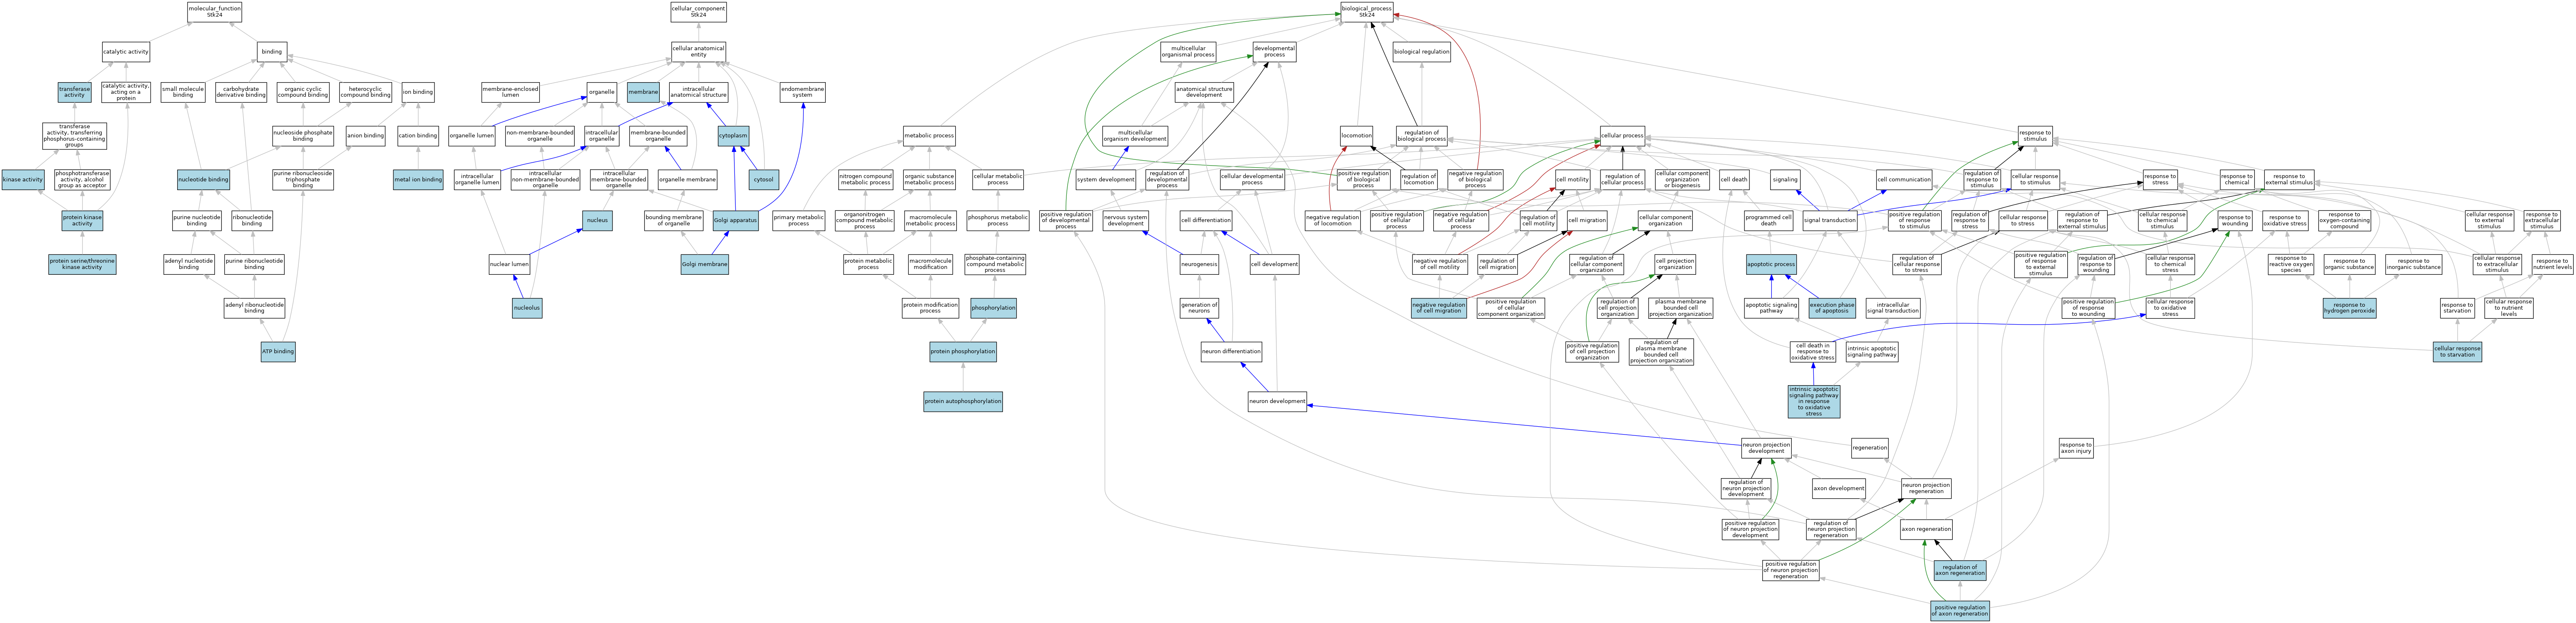Click the 'apoptotic signaling pathway' node

(1771, 308)
